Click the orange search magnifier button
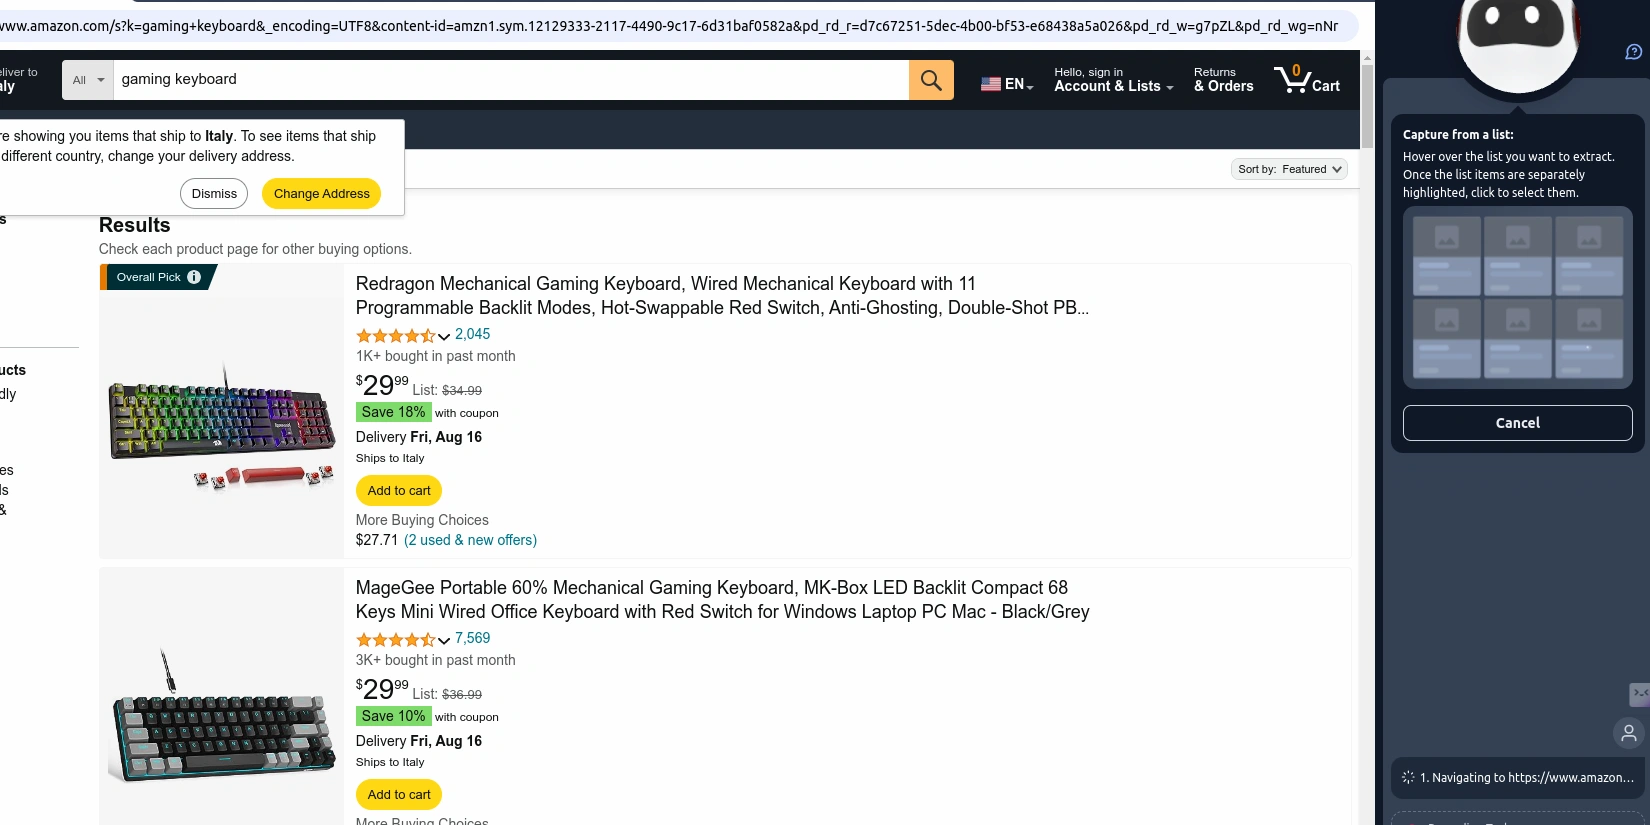 point(930,80)
